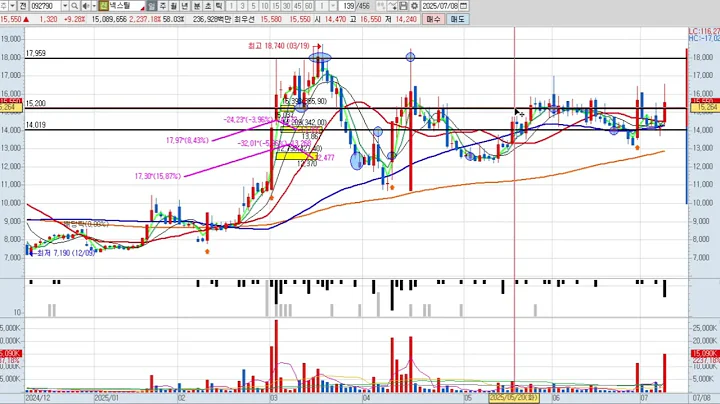Screen dimensions: 720x404
Task: Click the stock name field 넥스틸
Action: coord(127,6)
